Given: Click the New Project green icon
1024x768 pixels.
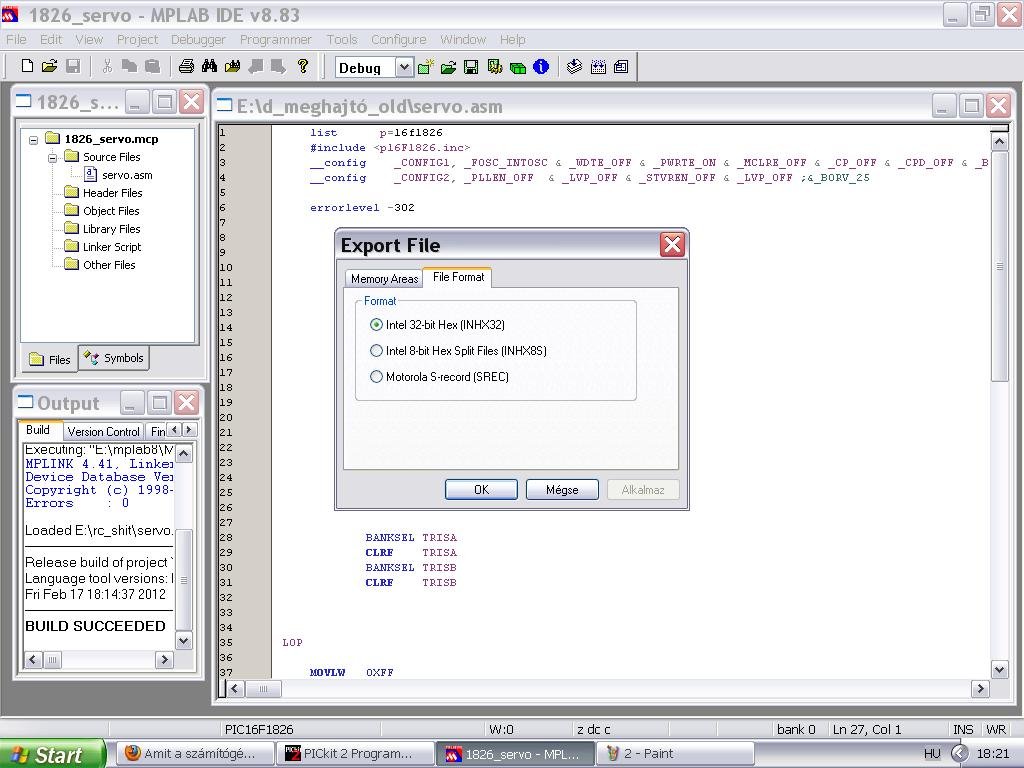Looking at the screenshot, I should point(426,67).
